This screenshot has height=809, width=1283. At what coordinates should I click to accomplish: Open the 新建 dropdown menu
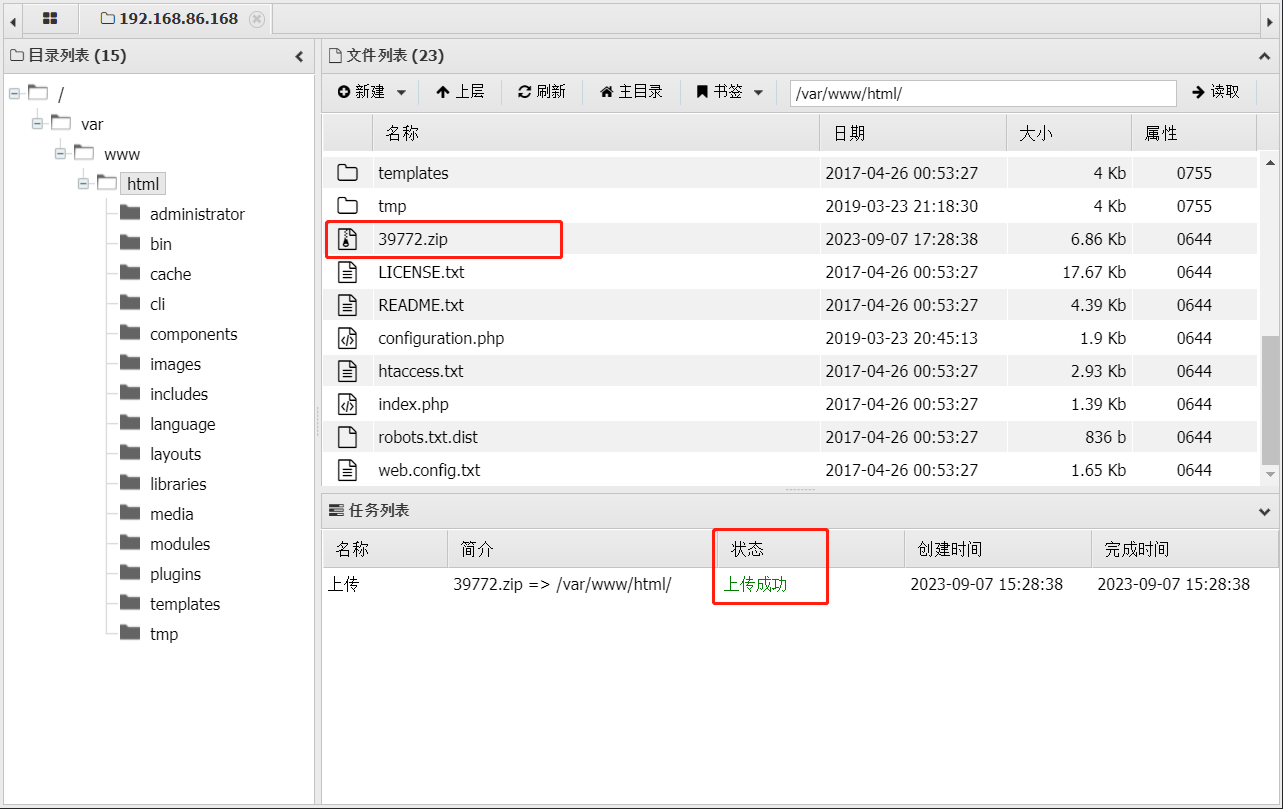[371, 92]
